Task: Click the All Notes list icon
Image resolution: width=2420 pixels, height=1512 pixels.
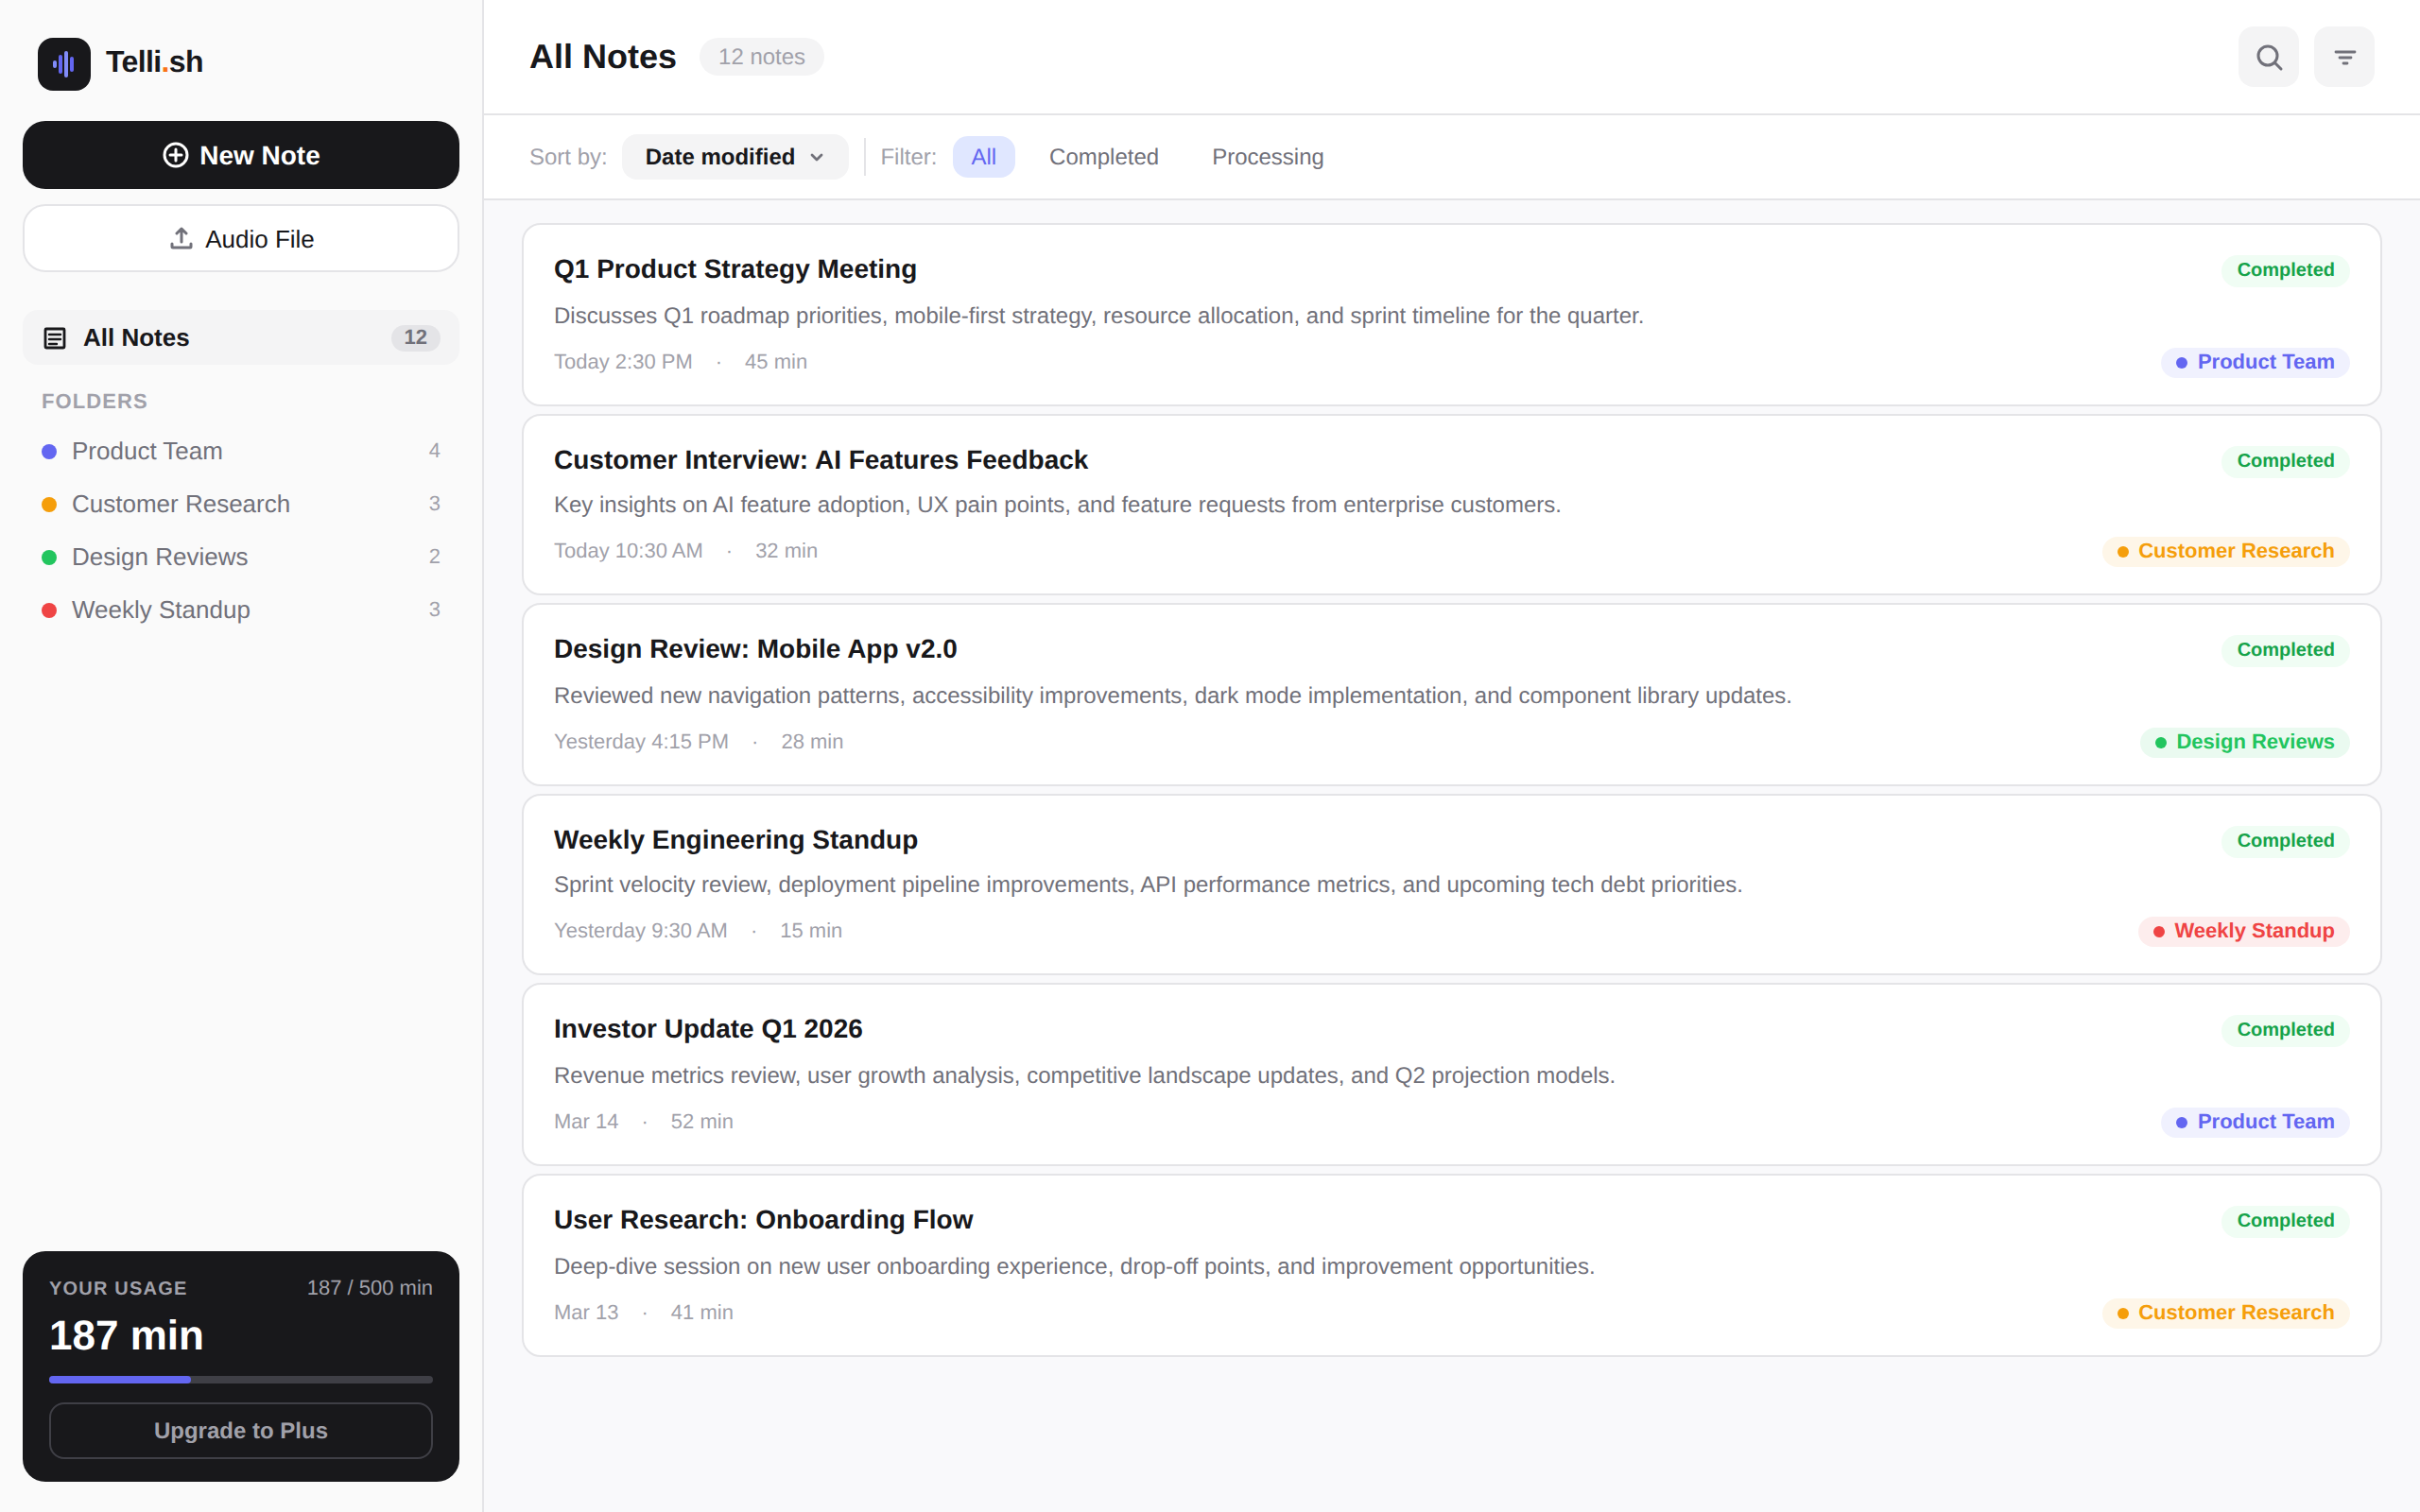Action: tap(55, 338)
